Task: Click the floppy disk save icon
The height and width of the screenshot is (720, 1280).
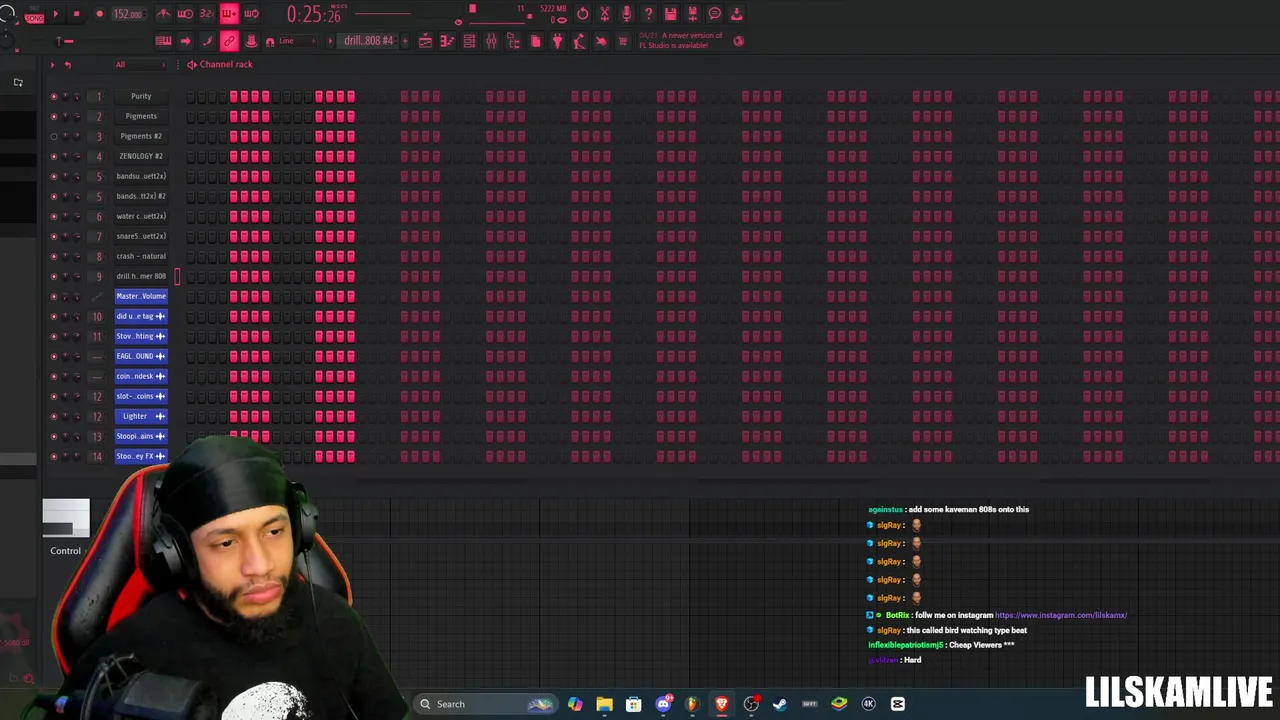Action: click(670, 14)
